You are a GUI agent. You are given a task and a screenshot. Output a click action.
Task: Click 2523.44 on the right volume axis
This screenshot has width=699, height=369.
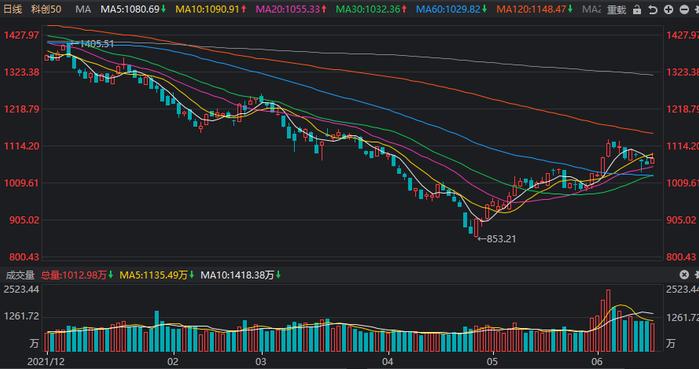point(682,290)
